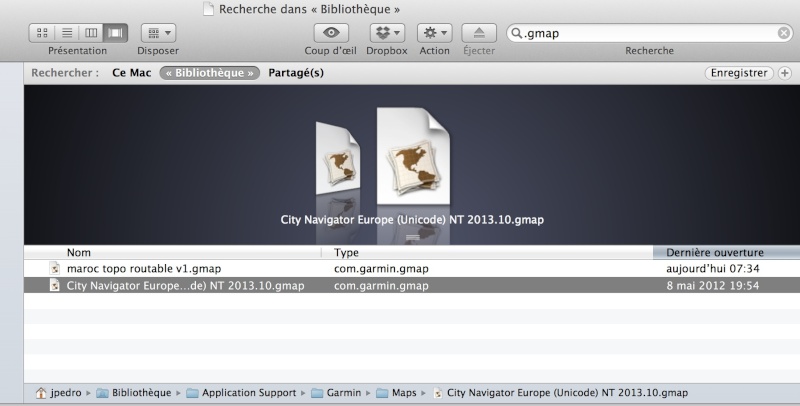Switch to icon view presentation
Screen dimensions: 800x406
pos(42,33)
